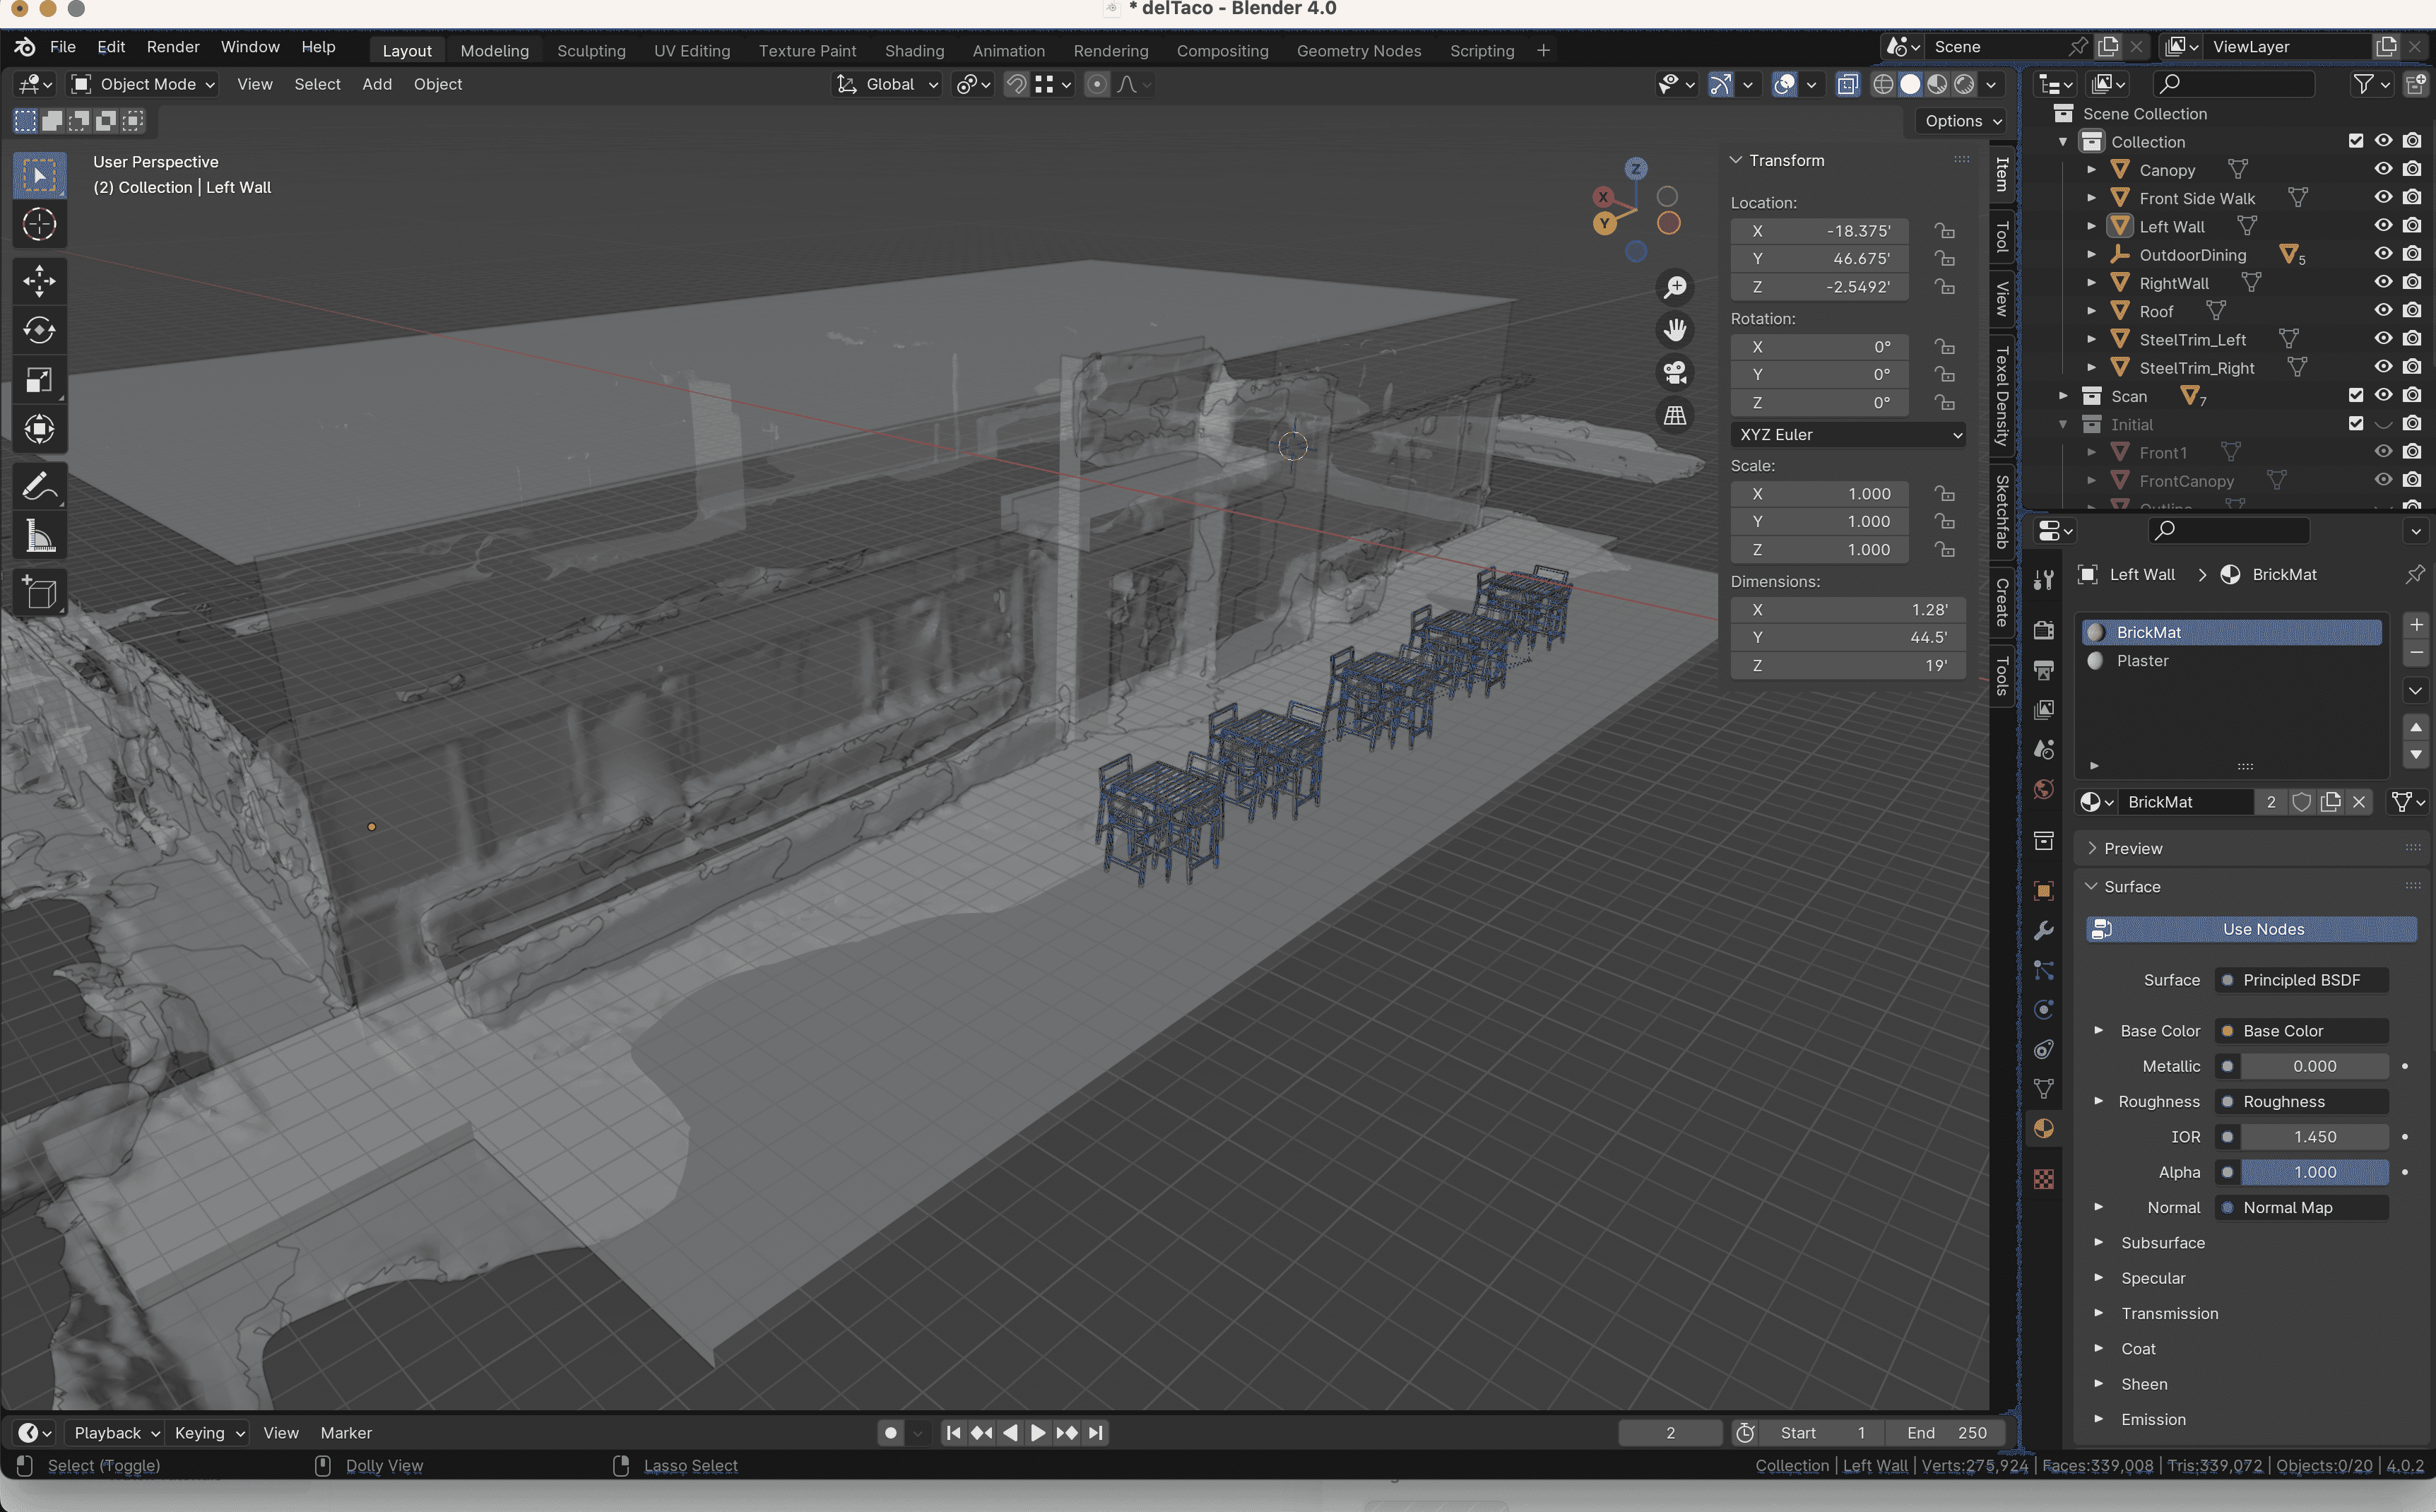Click the Use Nodes button

point(2250,929)
